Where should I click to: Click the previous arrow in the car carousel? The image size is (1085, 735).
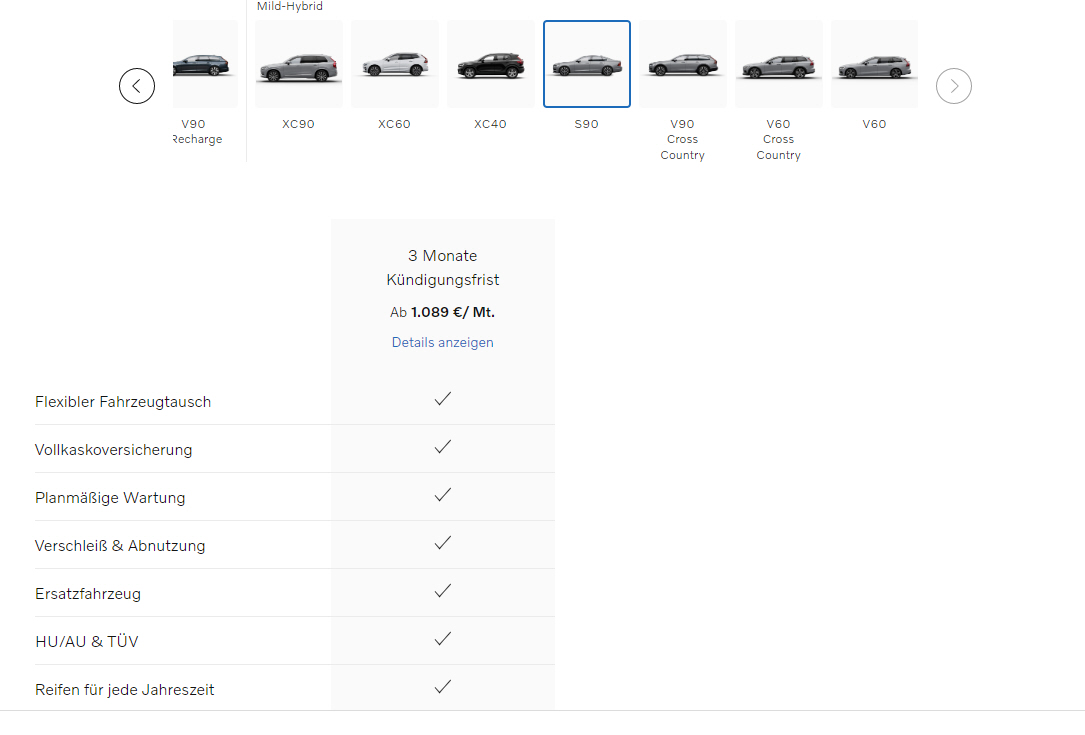(x=137, y=86)
